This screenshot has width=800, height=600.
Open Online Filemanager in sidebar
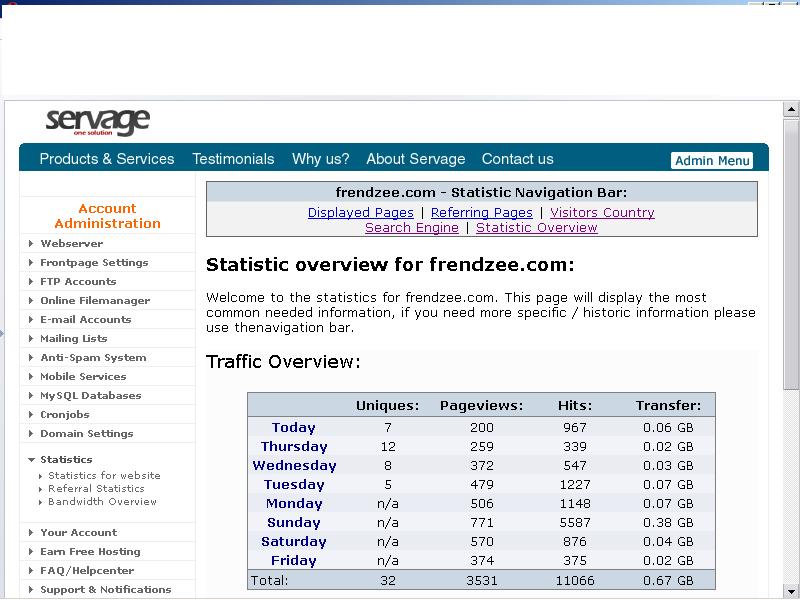coord(95,301)
